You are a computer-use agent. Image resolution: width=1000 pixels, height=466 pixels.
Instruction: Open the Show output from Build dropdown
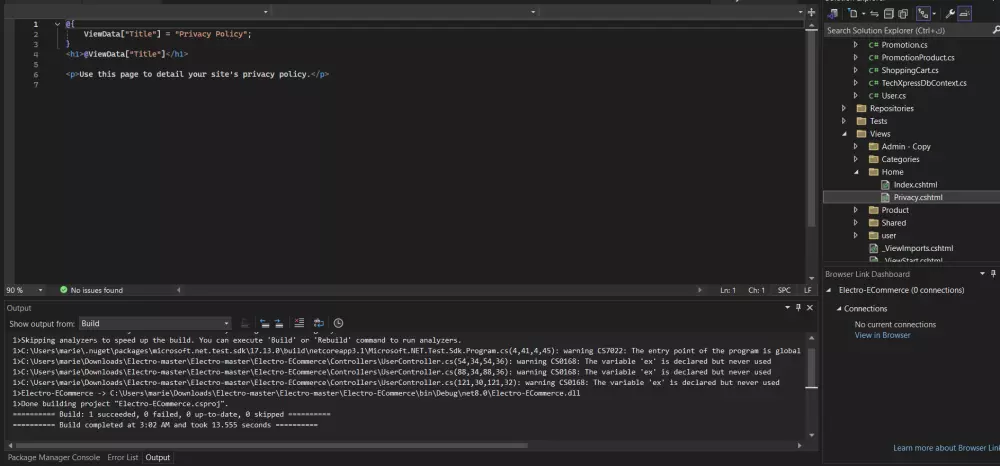(155, 324)
